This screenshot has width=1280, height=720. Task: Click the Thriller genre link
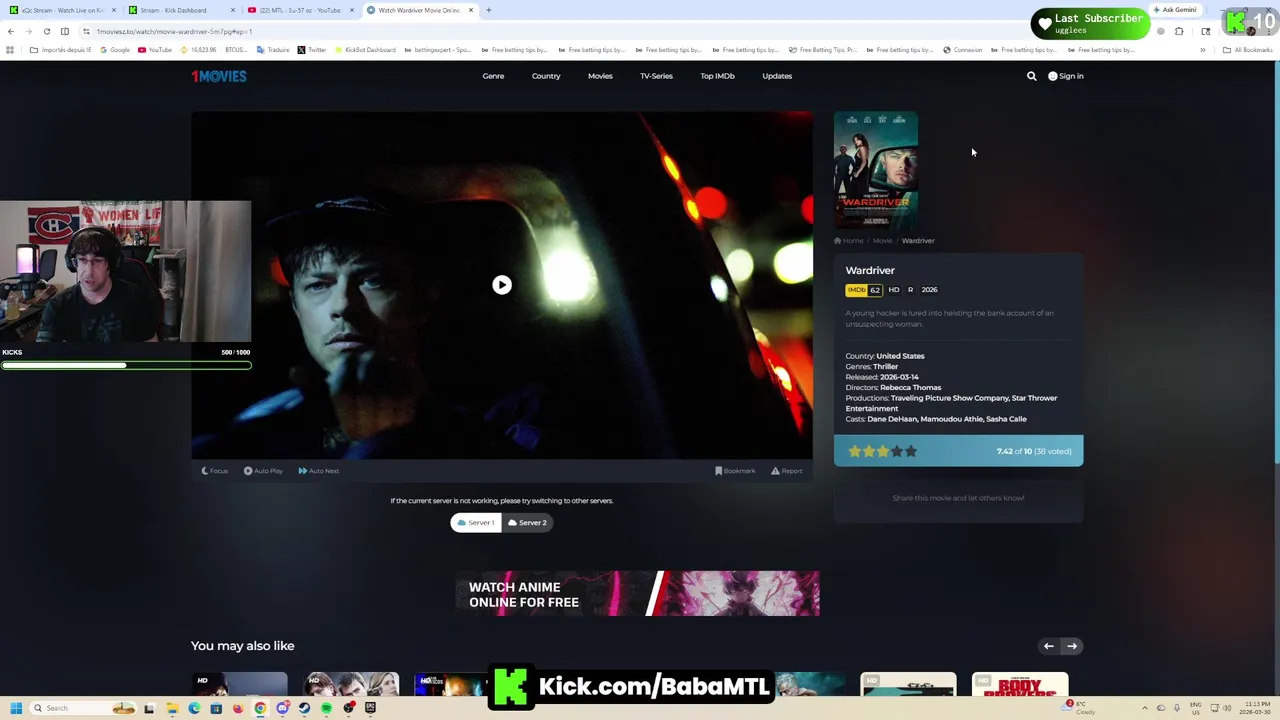886,367
